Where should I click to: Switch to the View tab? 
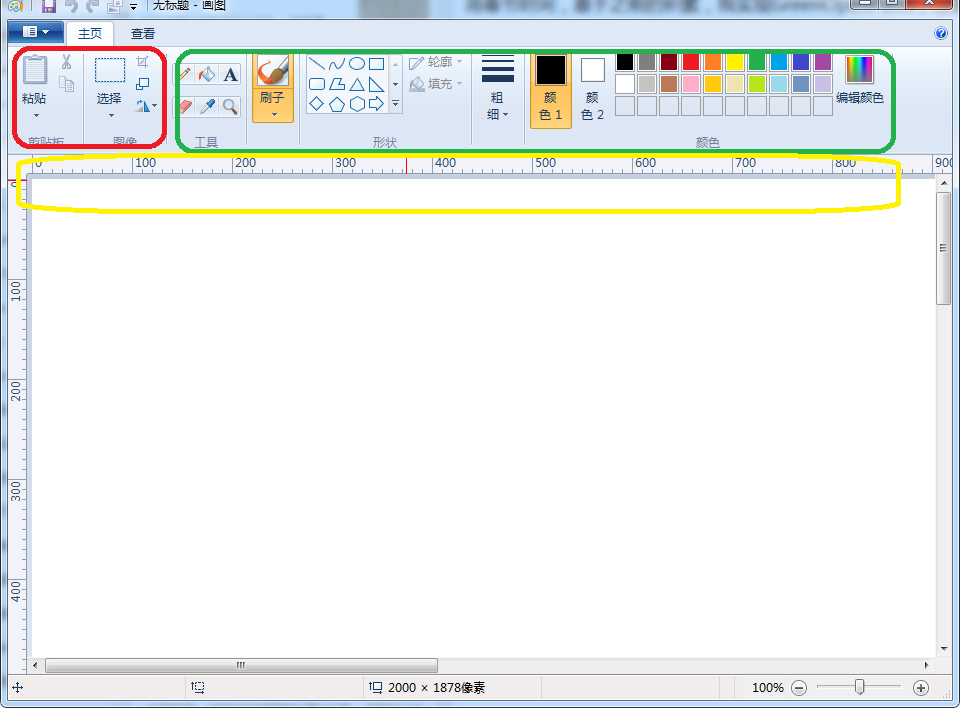pos(143,34)
